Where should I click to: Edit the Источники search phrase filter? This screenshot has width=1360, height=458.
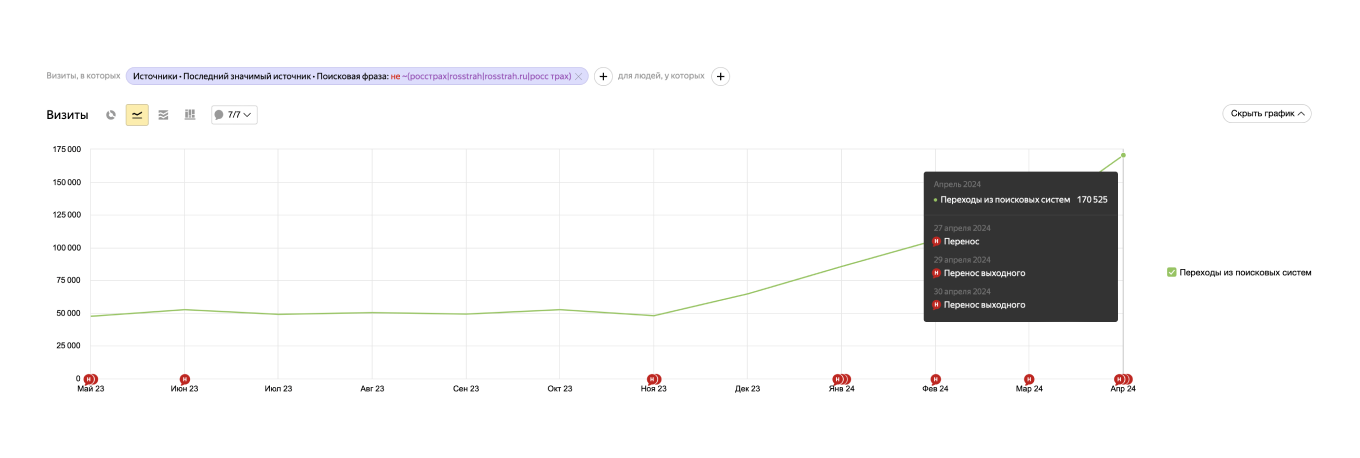(350, 76)
